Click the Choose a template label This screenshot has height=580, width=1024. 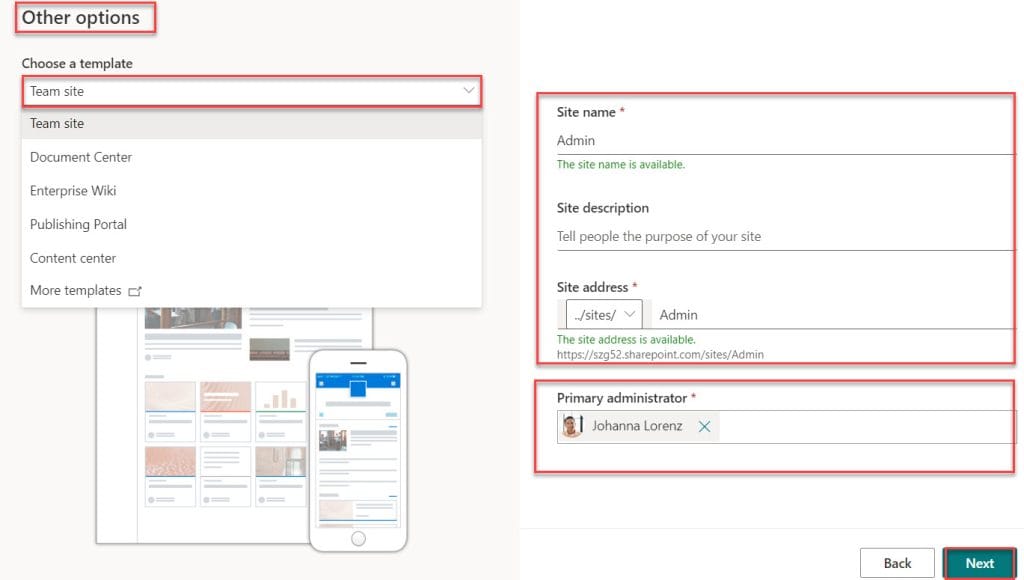coord(77,63)
